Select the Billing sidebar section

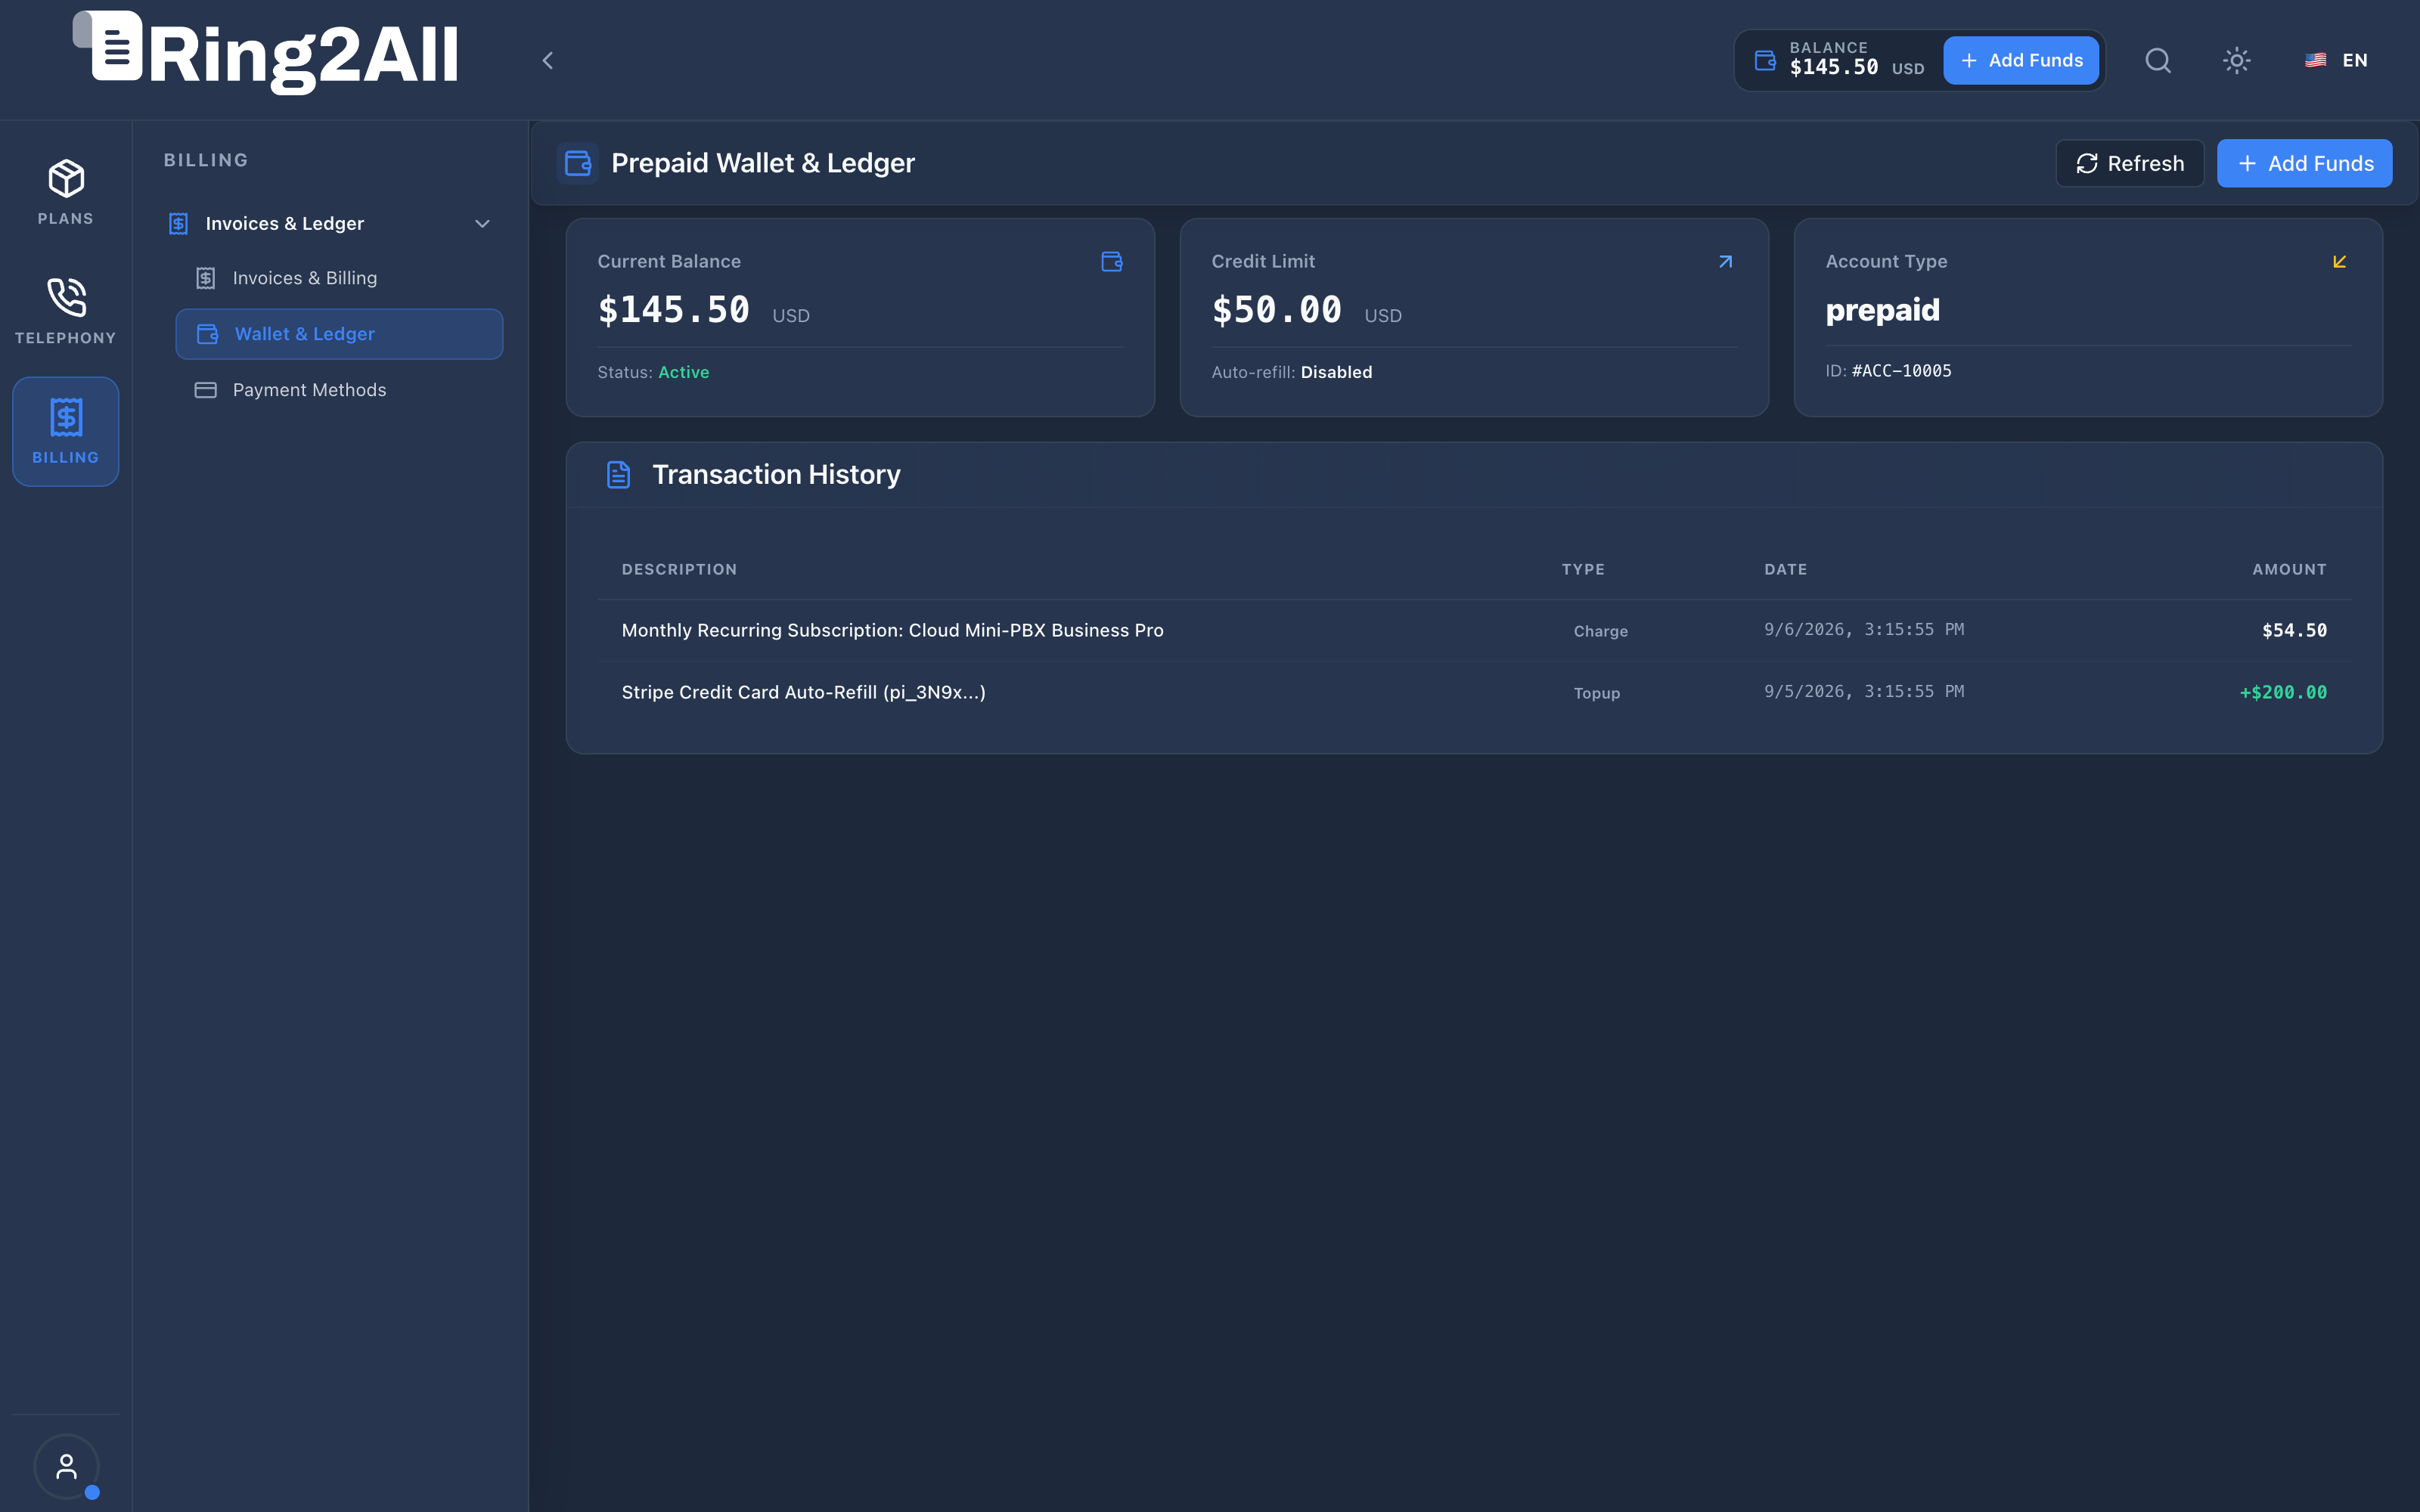(66, 432)
